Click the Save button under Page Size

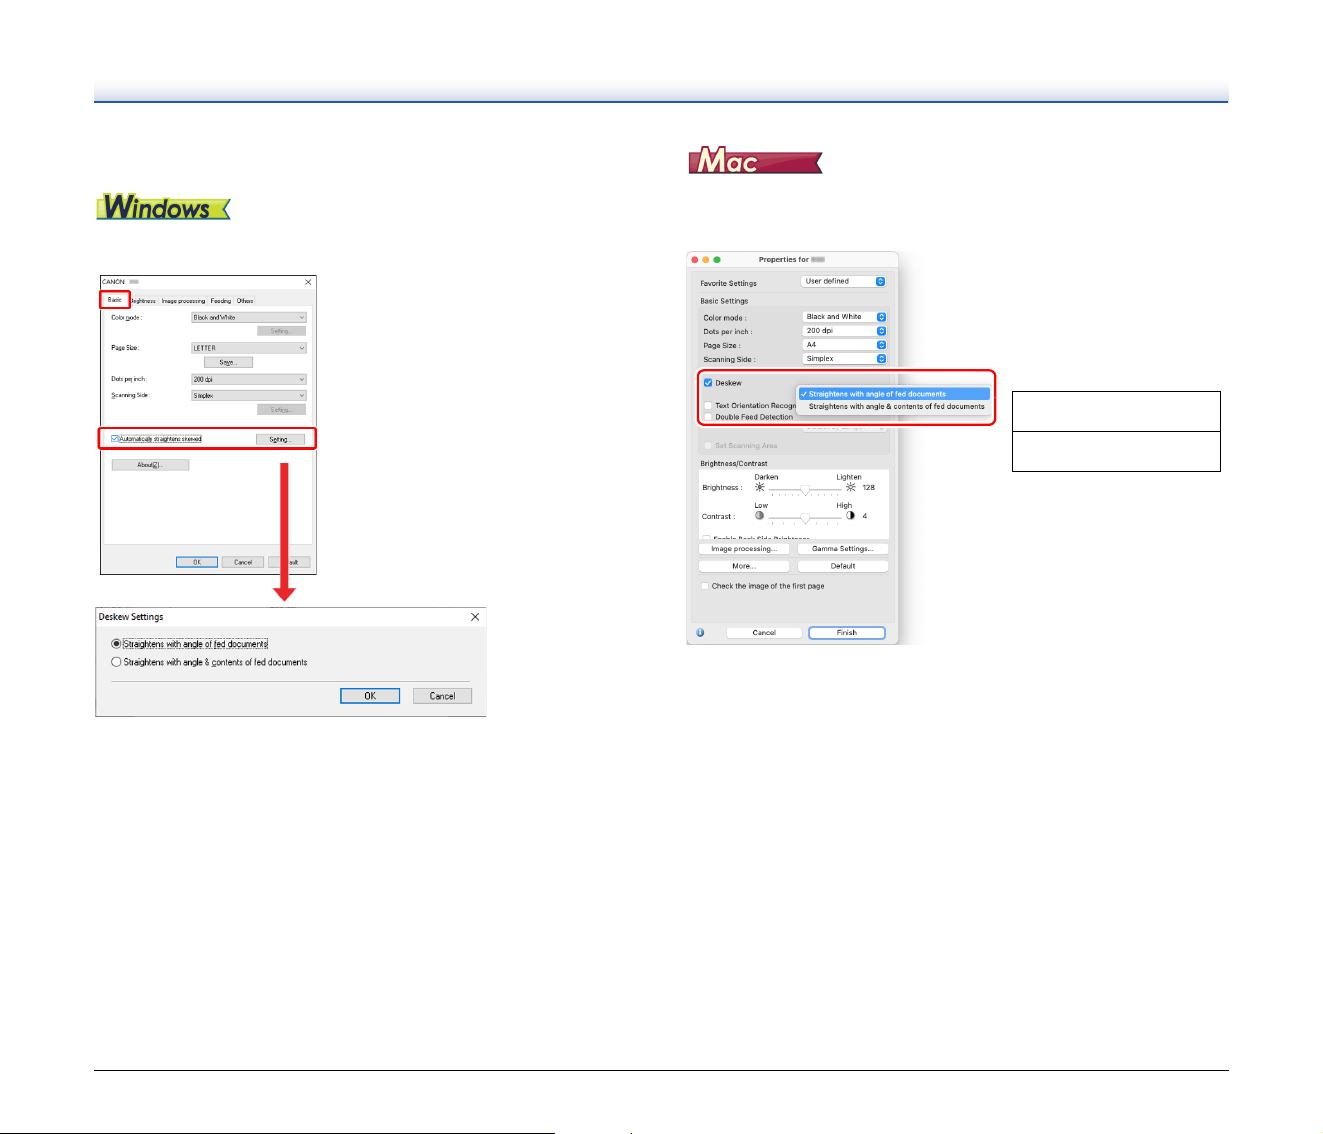[228, 362]
